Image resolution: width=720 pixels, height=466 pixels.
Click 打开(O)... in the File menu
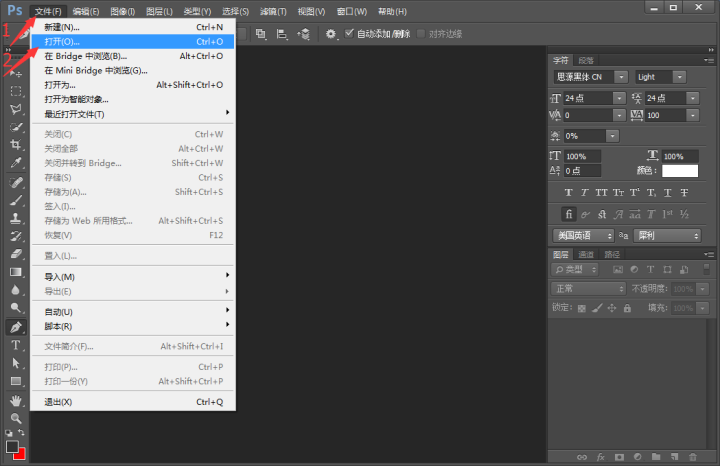tap(62, 42)
